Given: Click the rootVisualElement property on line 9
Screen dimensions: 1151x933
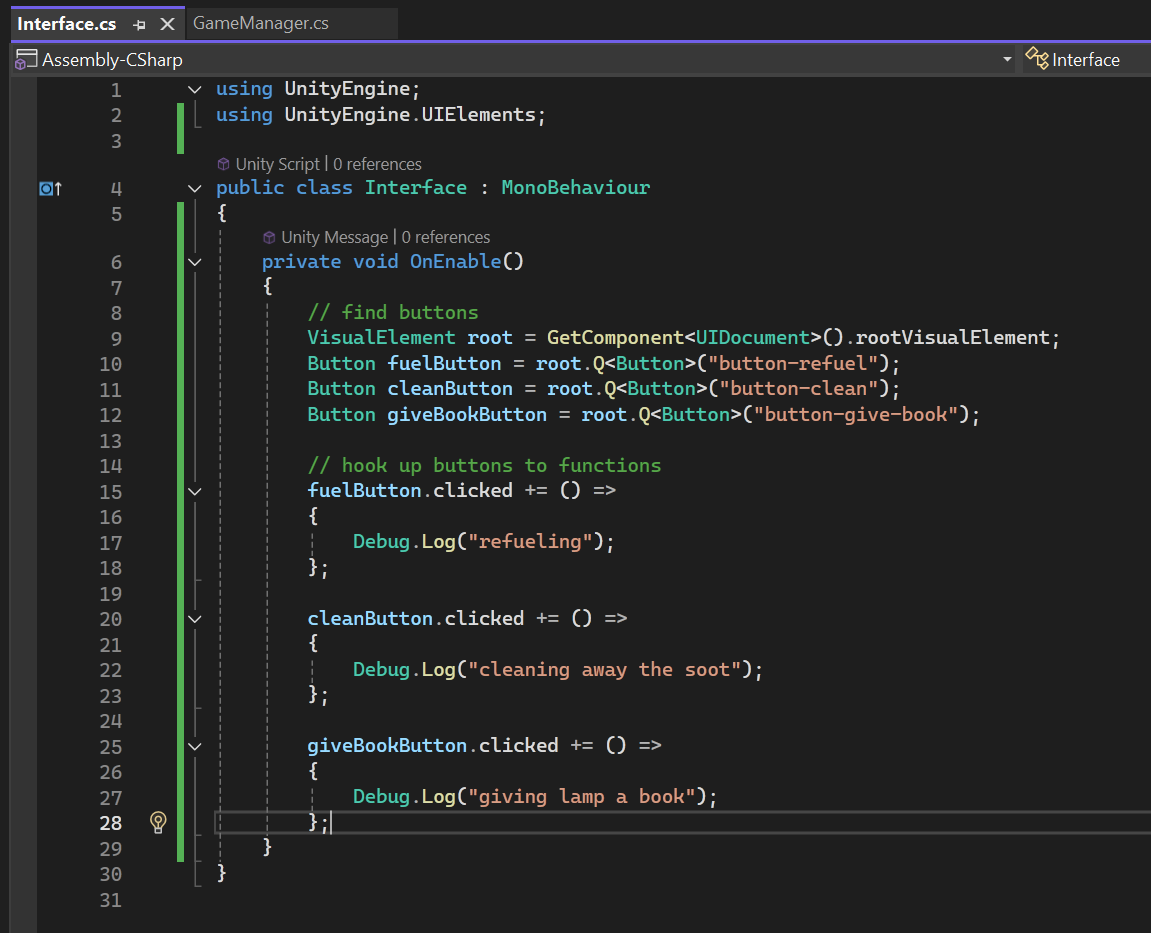Looking at the screenshot, I should pos(953,338).
